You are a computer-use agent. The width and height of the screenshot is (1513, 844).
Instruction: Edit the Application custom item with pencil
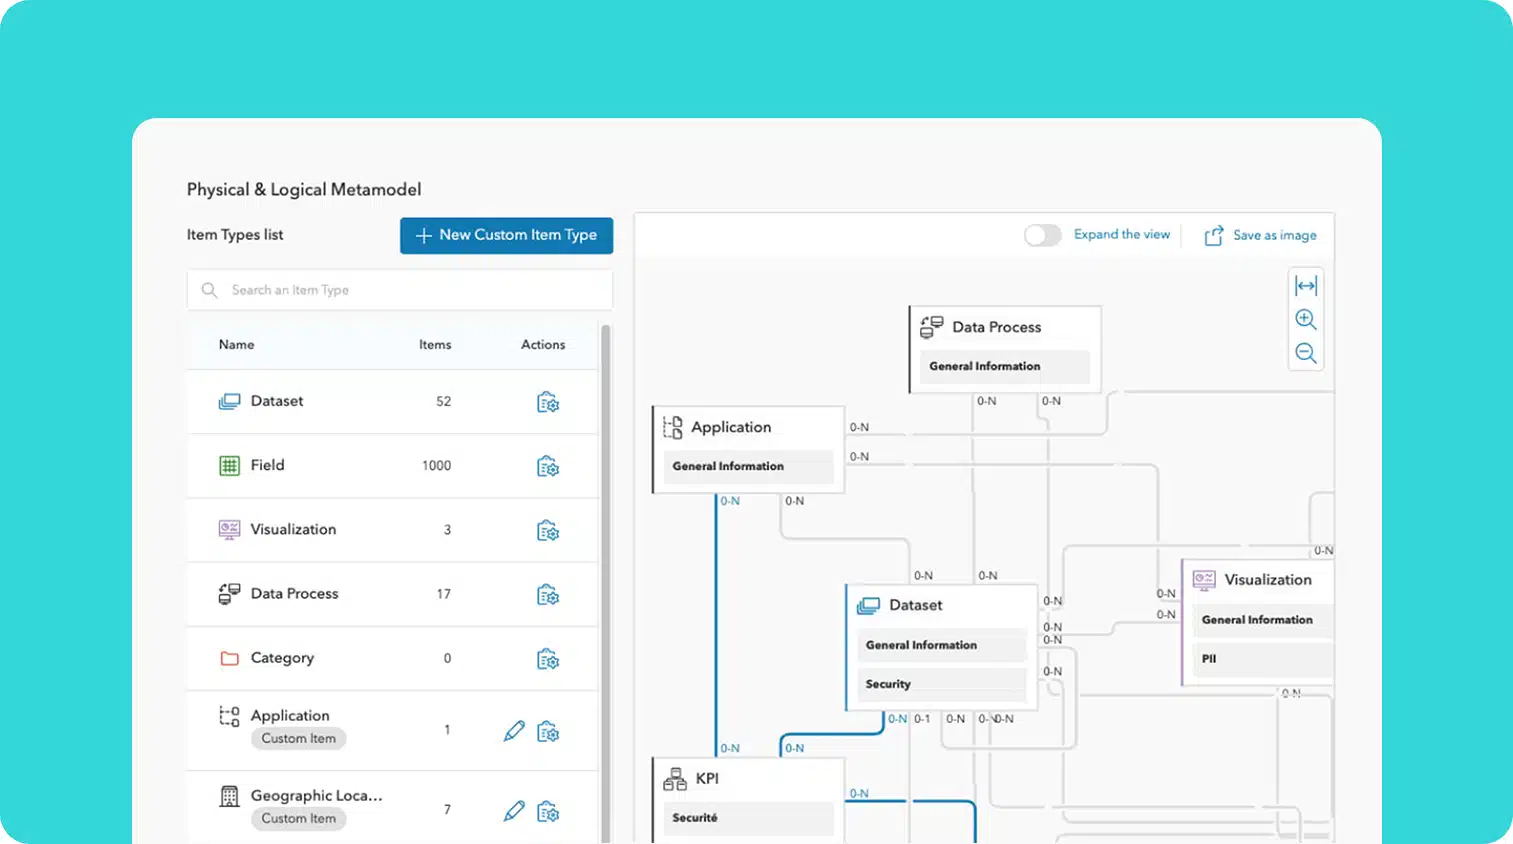[514, 731]
